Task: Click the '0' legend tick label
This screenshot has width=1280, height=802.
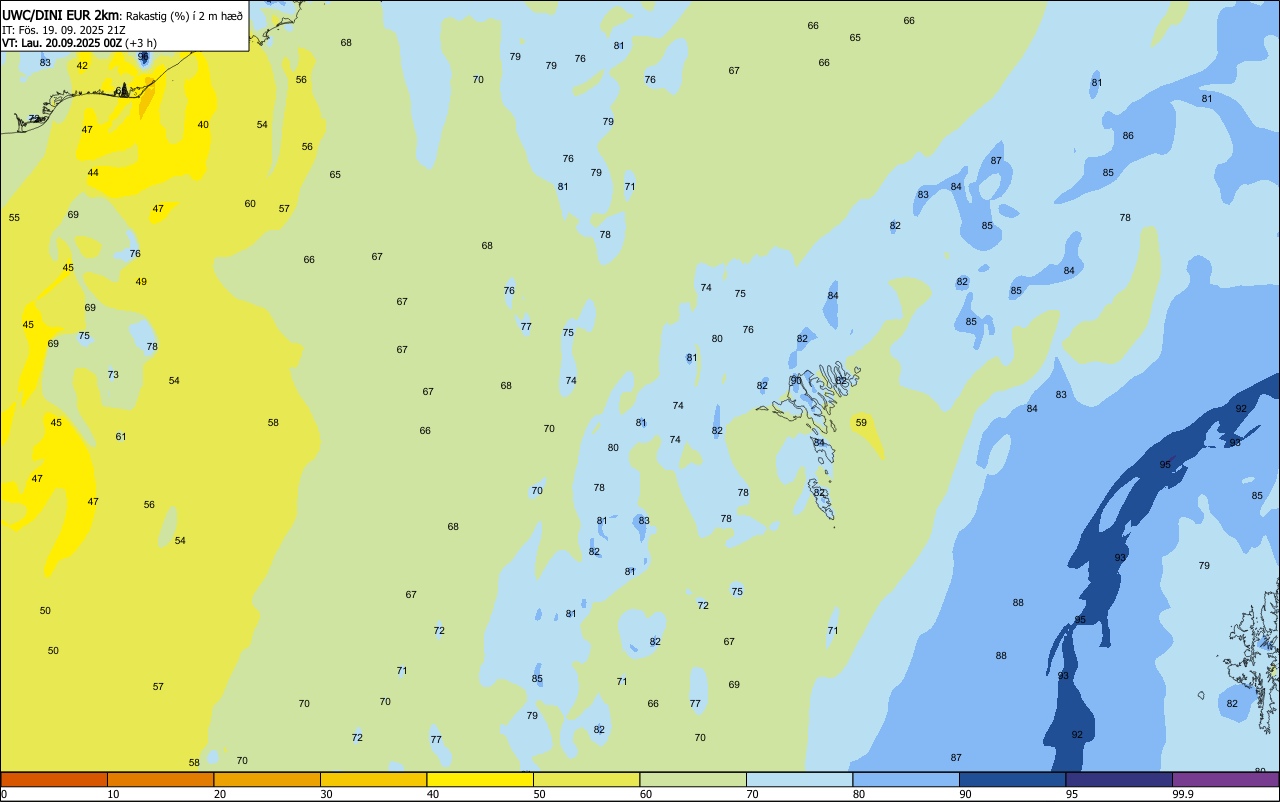Action: (x=4, y=794)
